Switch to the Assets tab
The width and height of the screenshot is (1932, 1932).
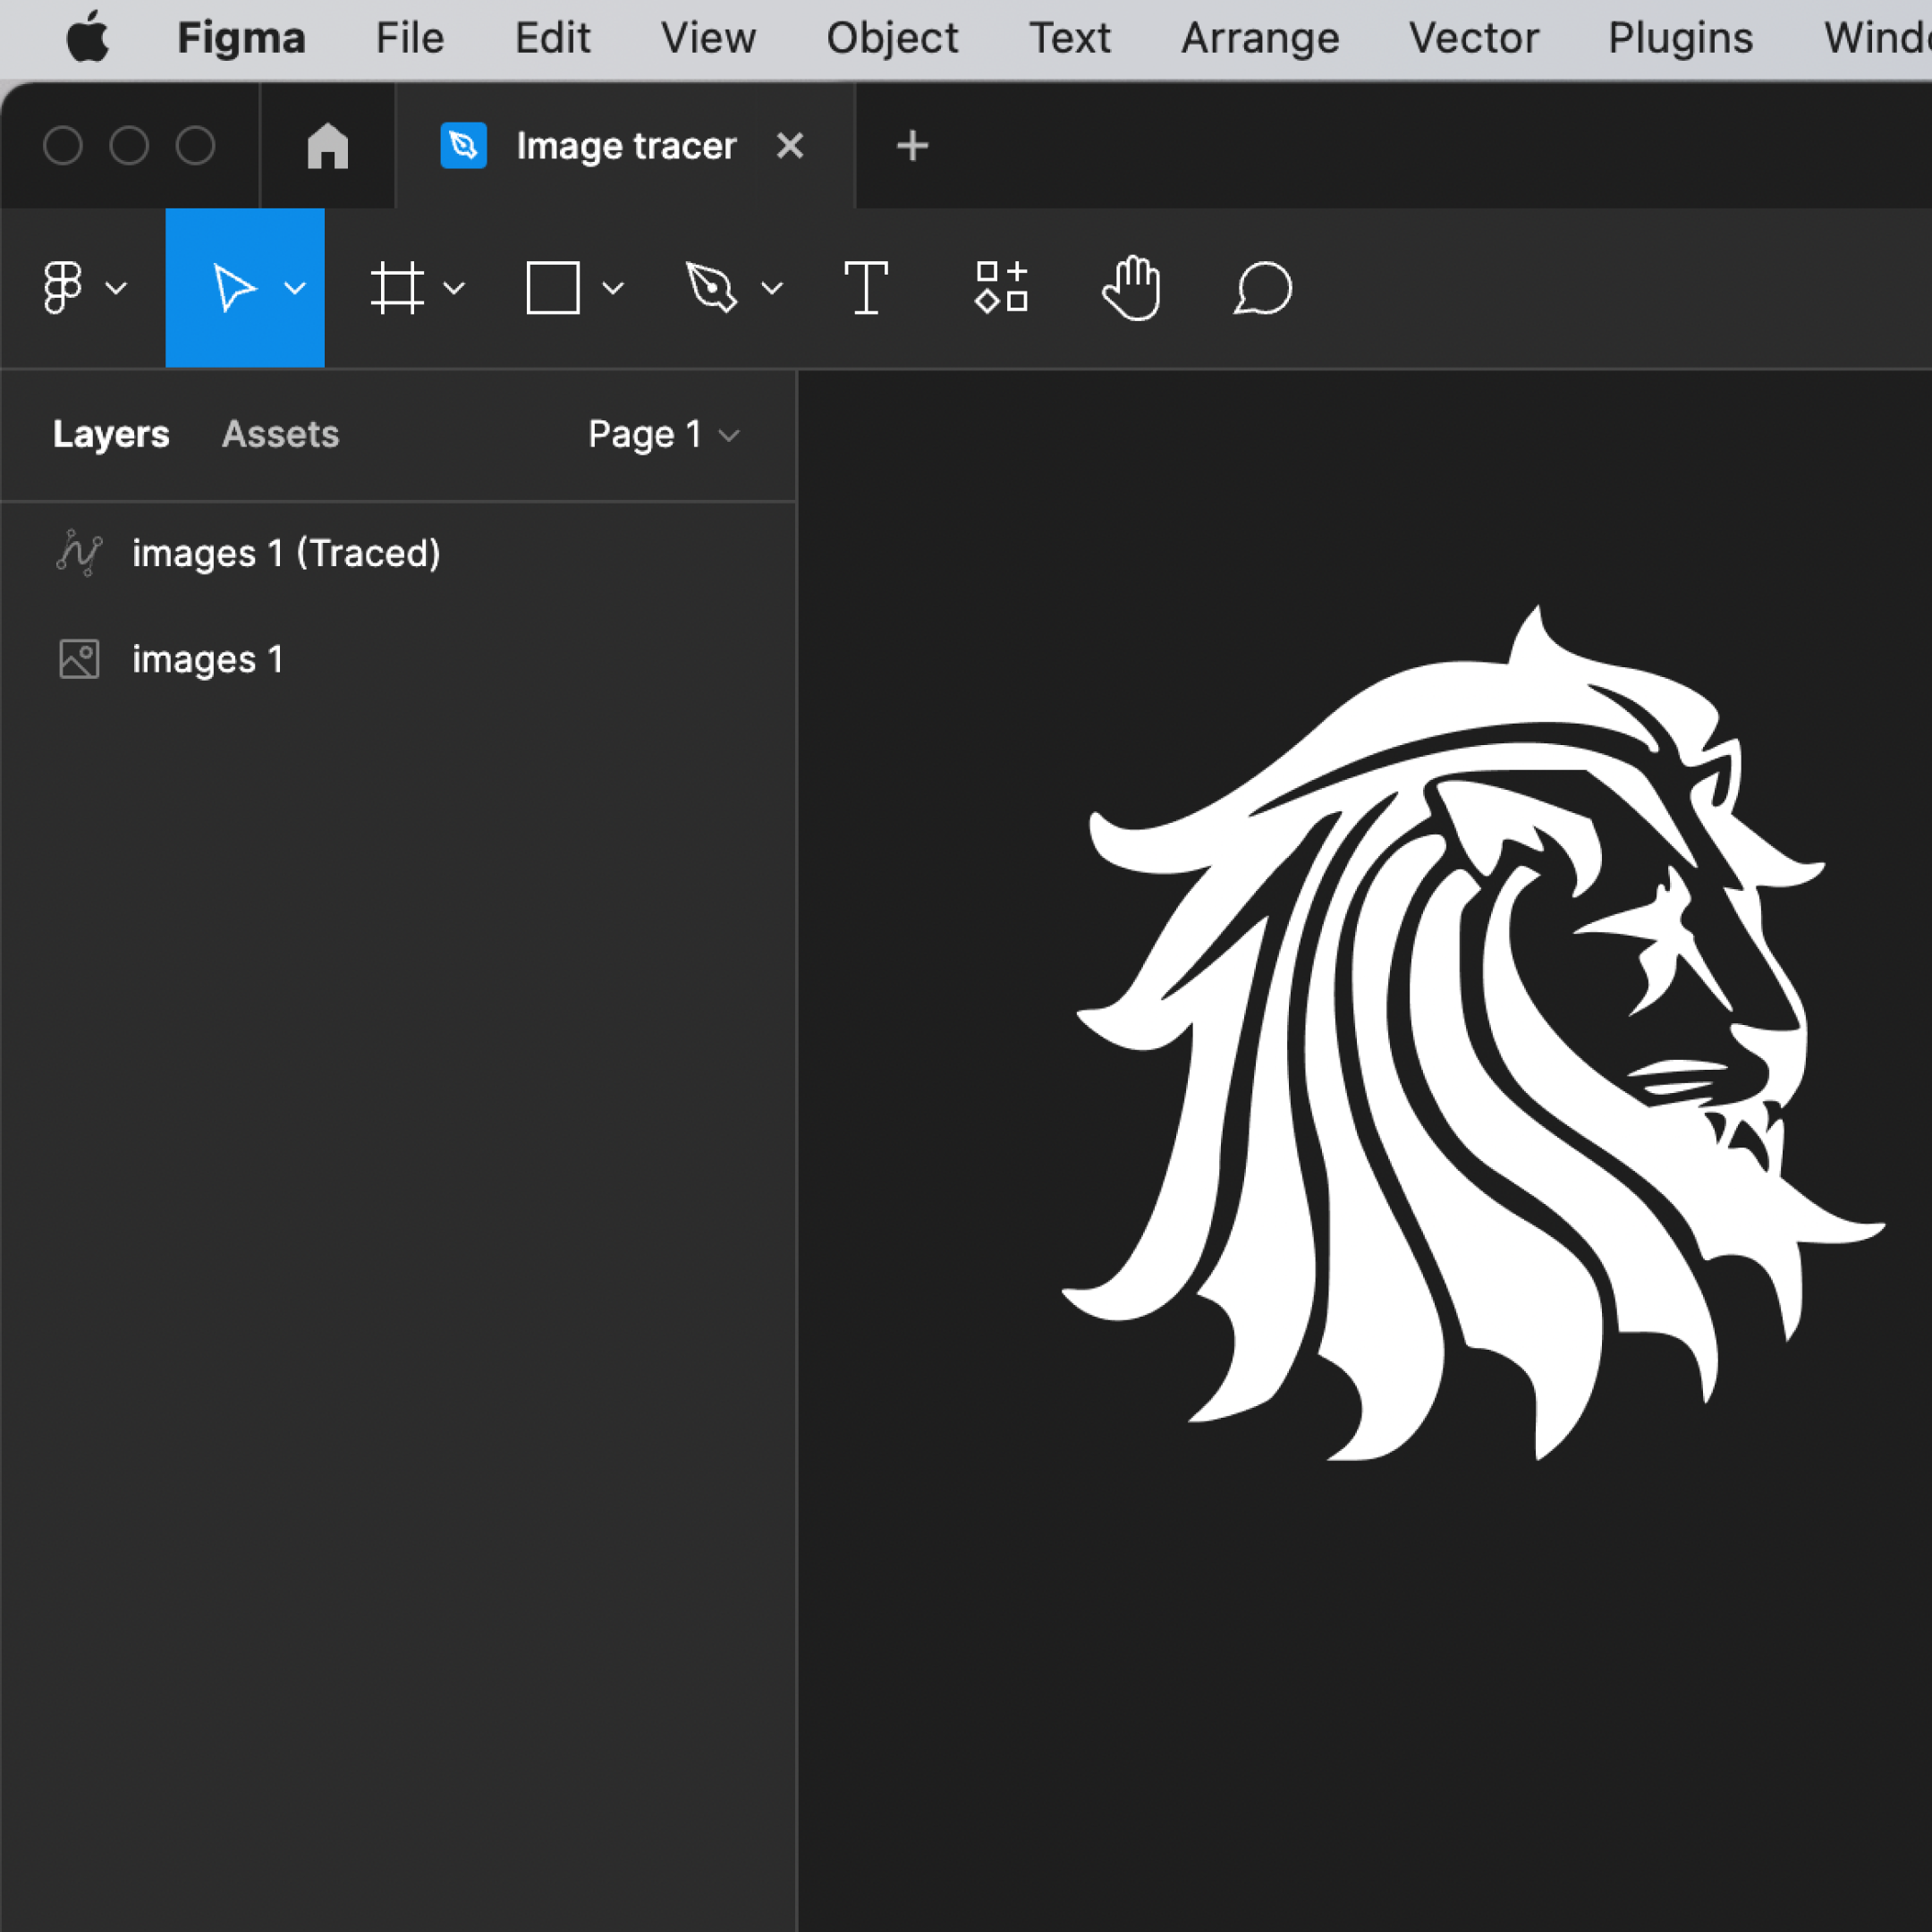pos(280,434)
